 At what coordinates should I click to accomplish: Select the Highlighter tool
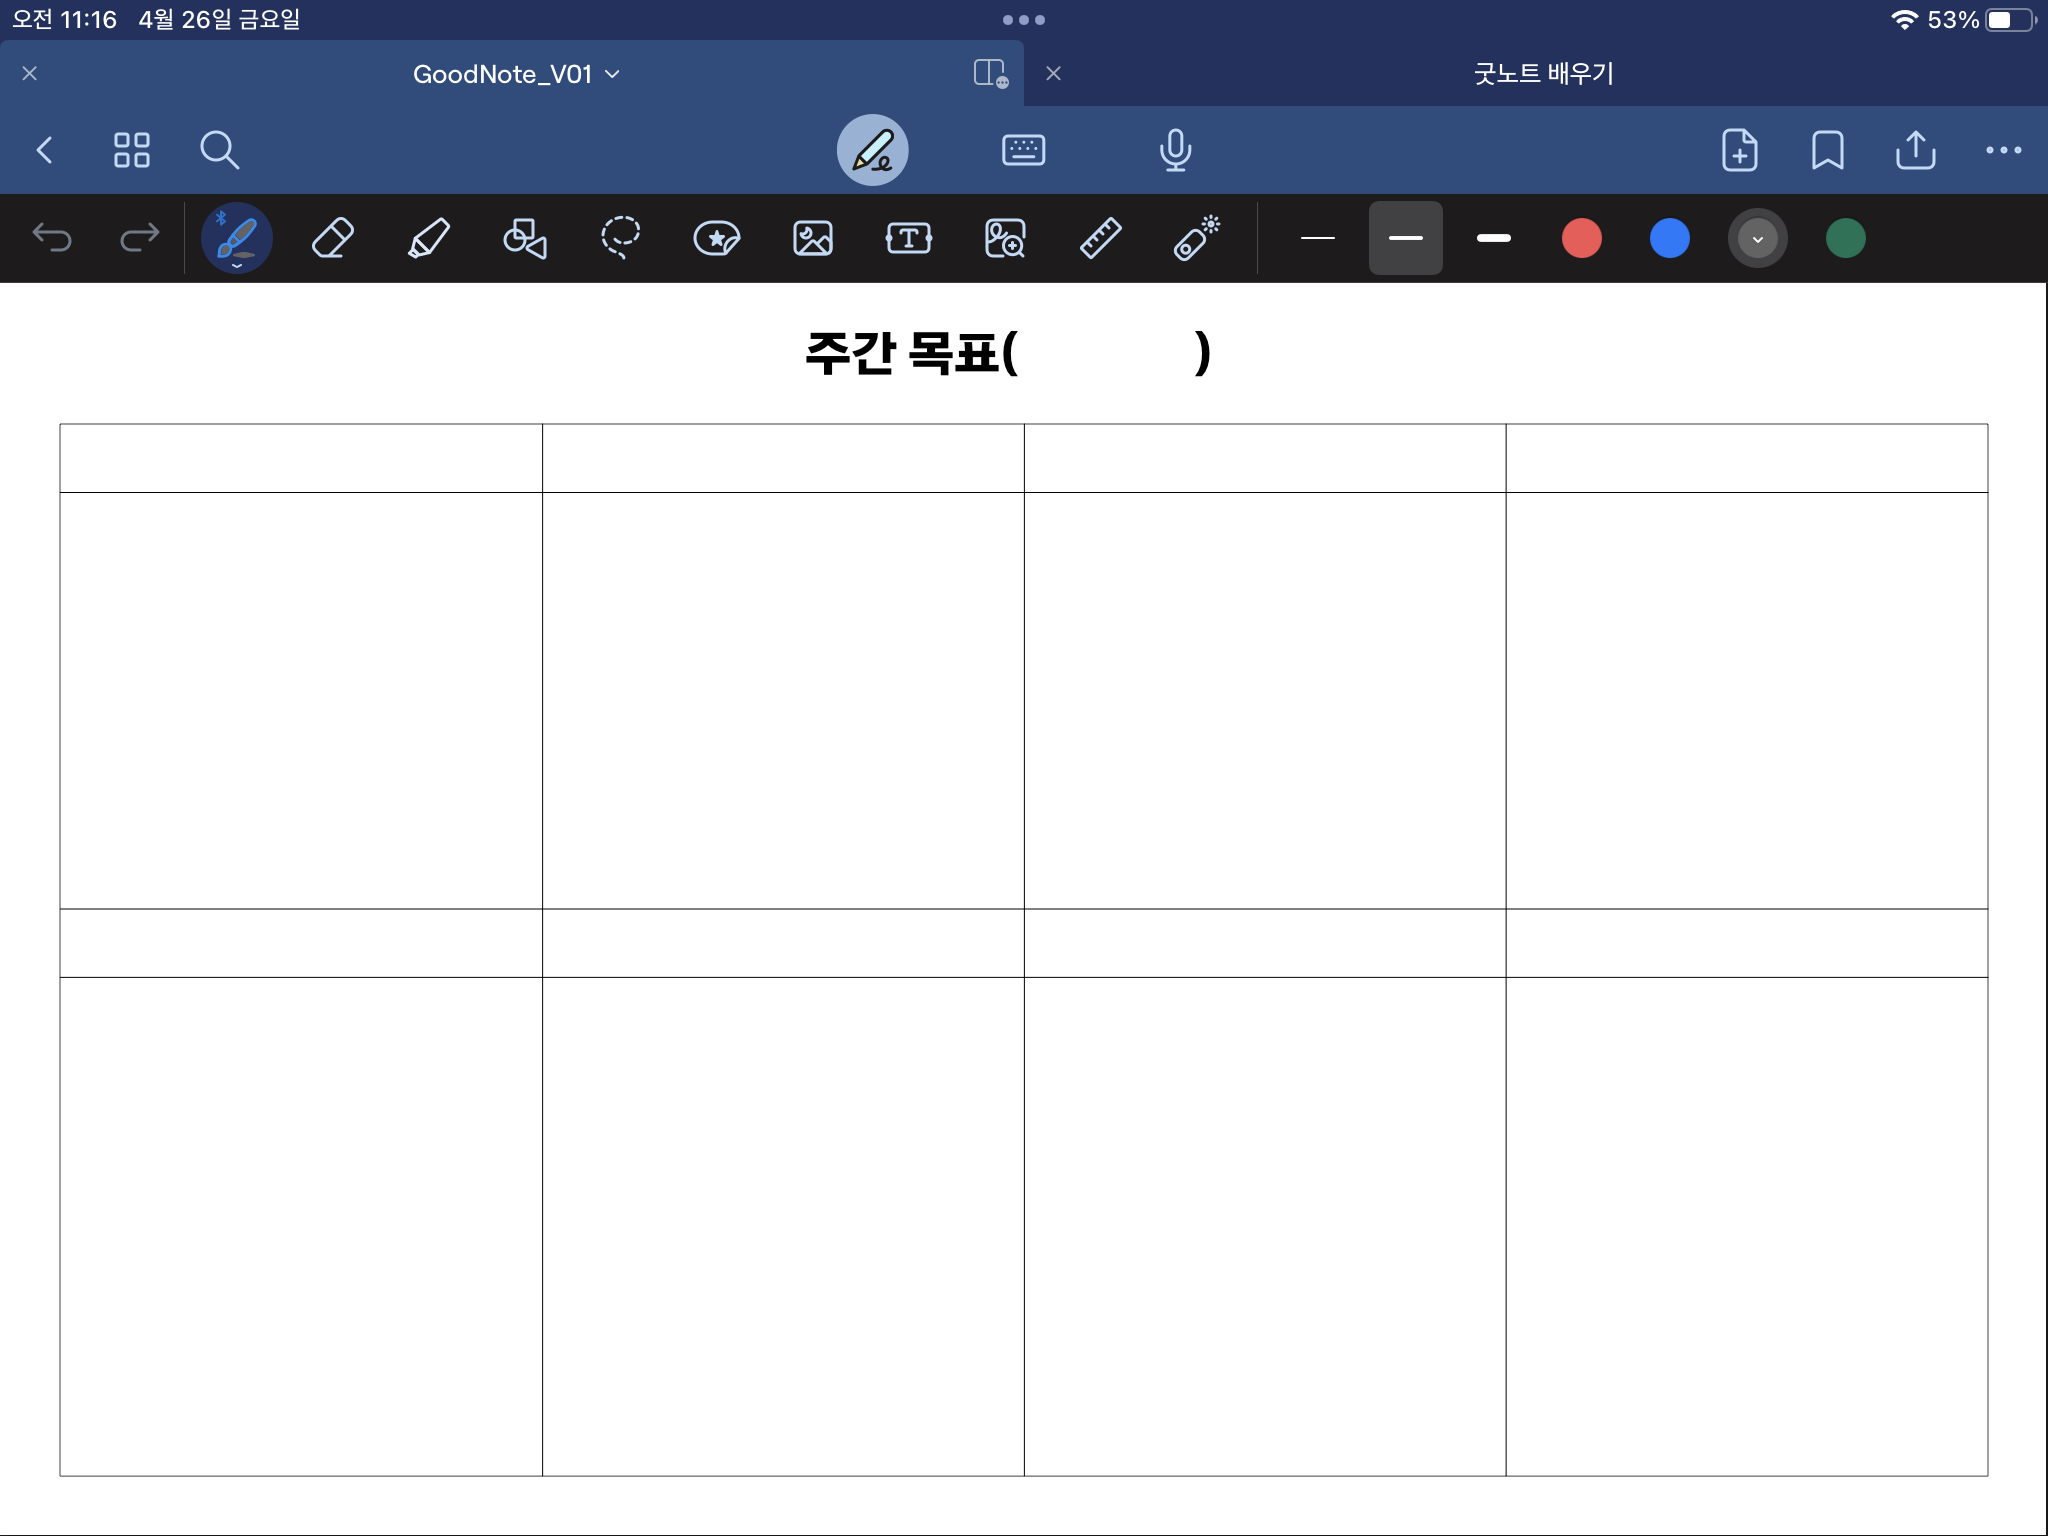click(x=429, y=238)
